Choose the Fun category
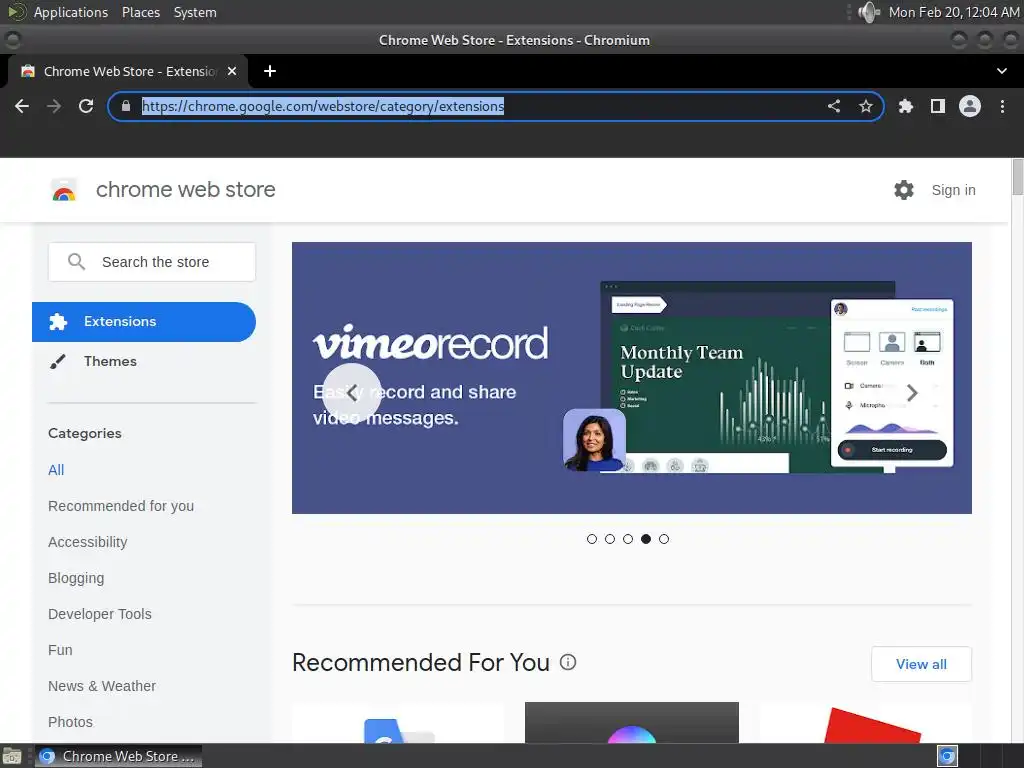Image resolution: width=1024 pixels, height=768 pixels. click(x=60, y=650)
